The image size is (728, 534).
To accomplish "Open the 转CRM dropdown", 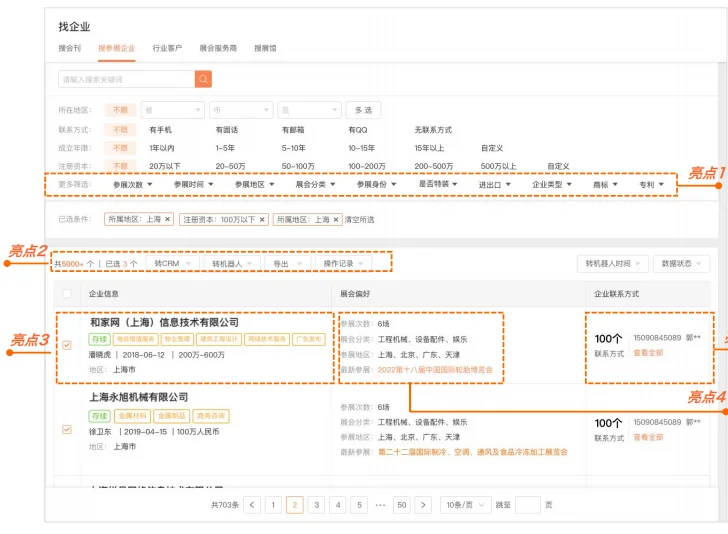I will click(173, 263).
